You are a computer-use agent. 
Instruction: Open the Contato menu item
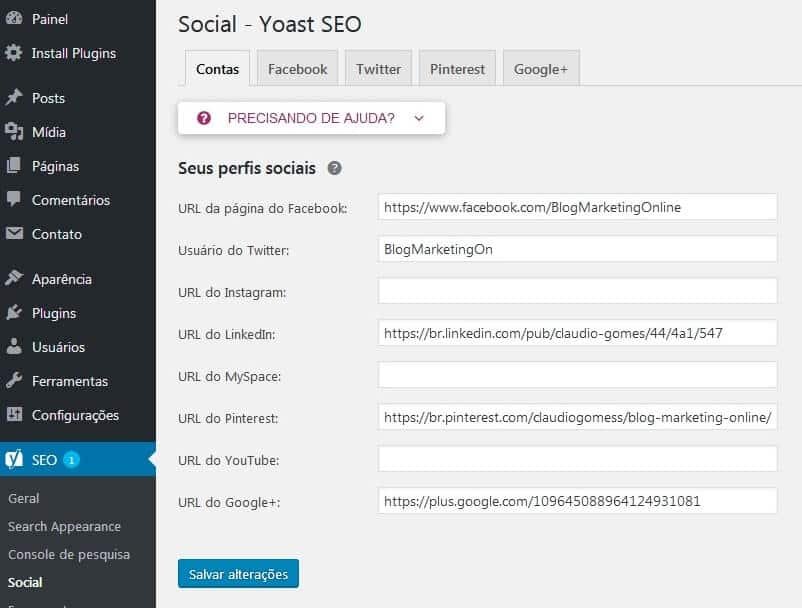57,234
